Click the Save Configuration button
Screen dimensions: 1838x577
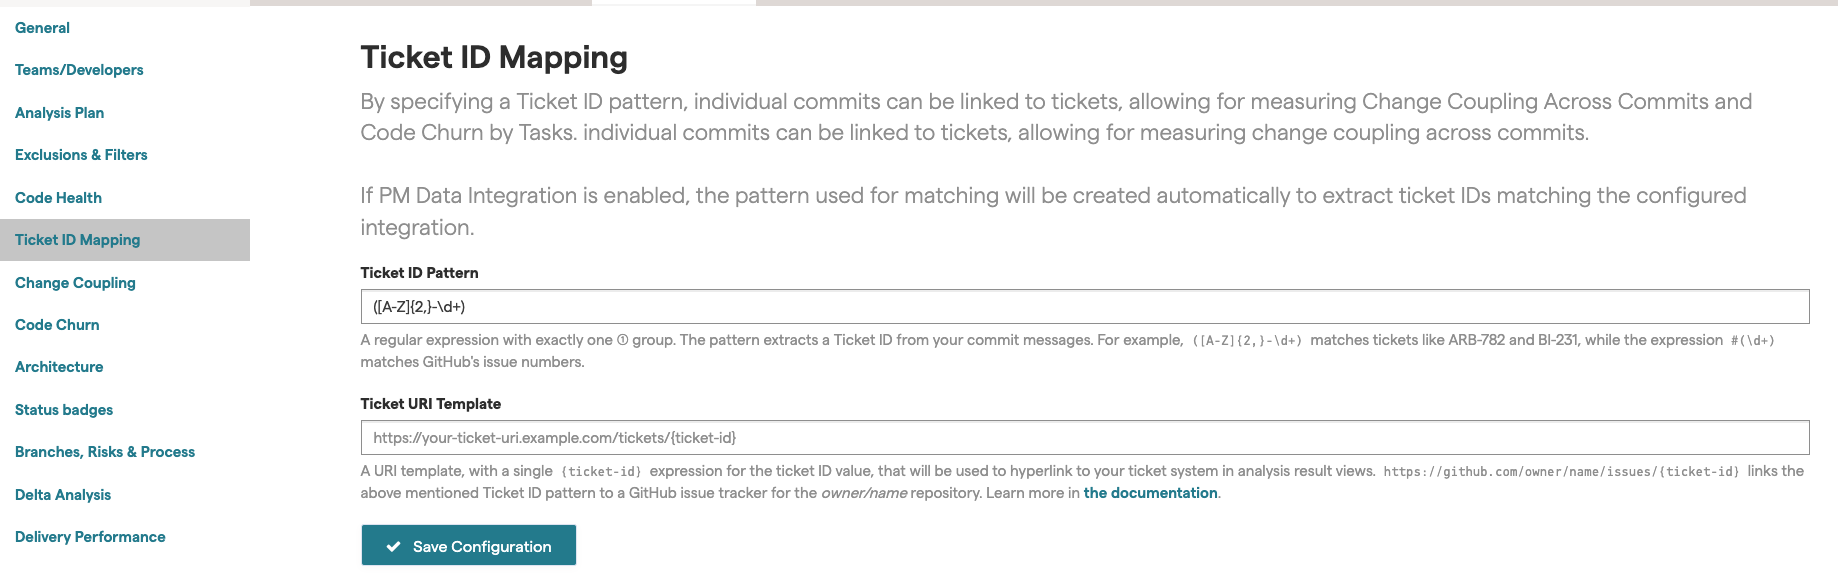pos(469,546)
